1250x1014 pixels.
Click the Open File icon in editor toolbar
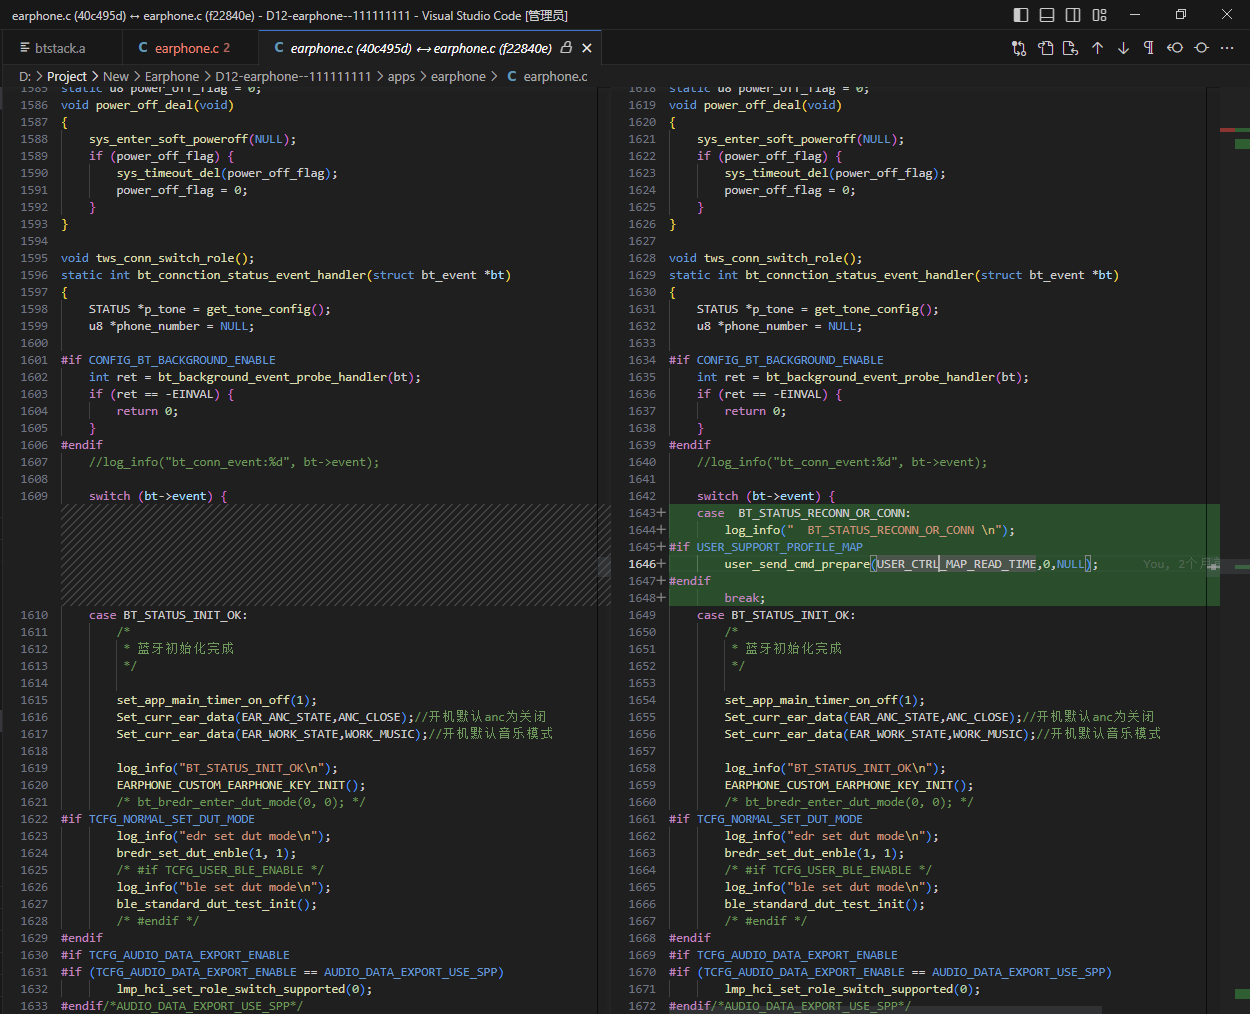click(1045, 48)
